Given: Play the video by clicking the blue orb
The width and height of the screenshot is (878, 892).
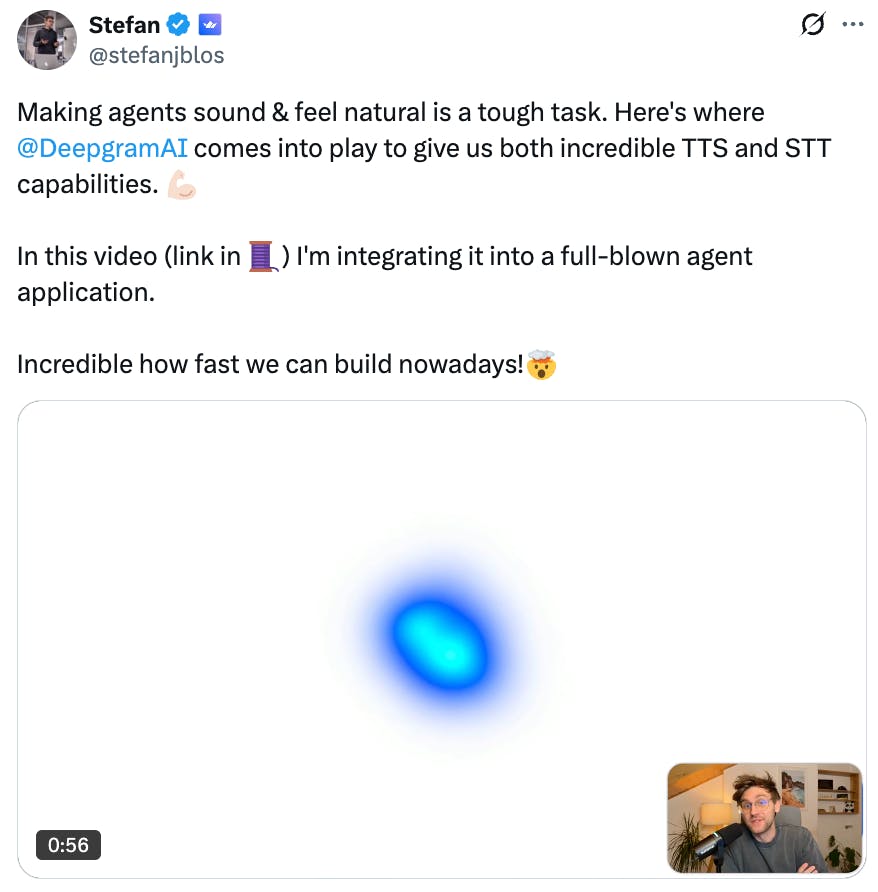Looking at the screenshot, I should coord(441,644).
